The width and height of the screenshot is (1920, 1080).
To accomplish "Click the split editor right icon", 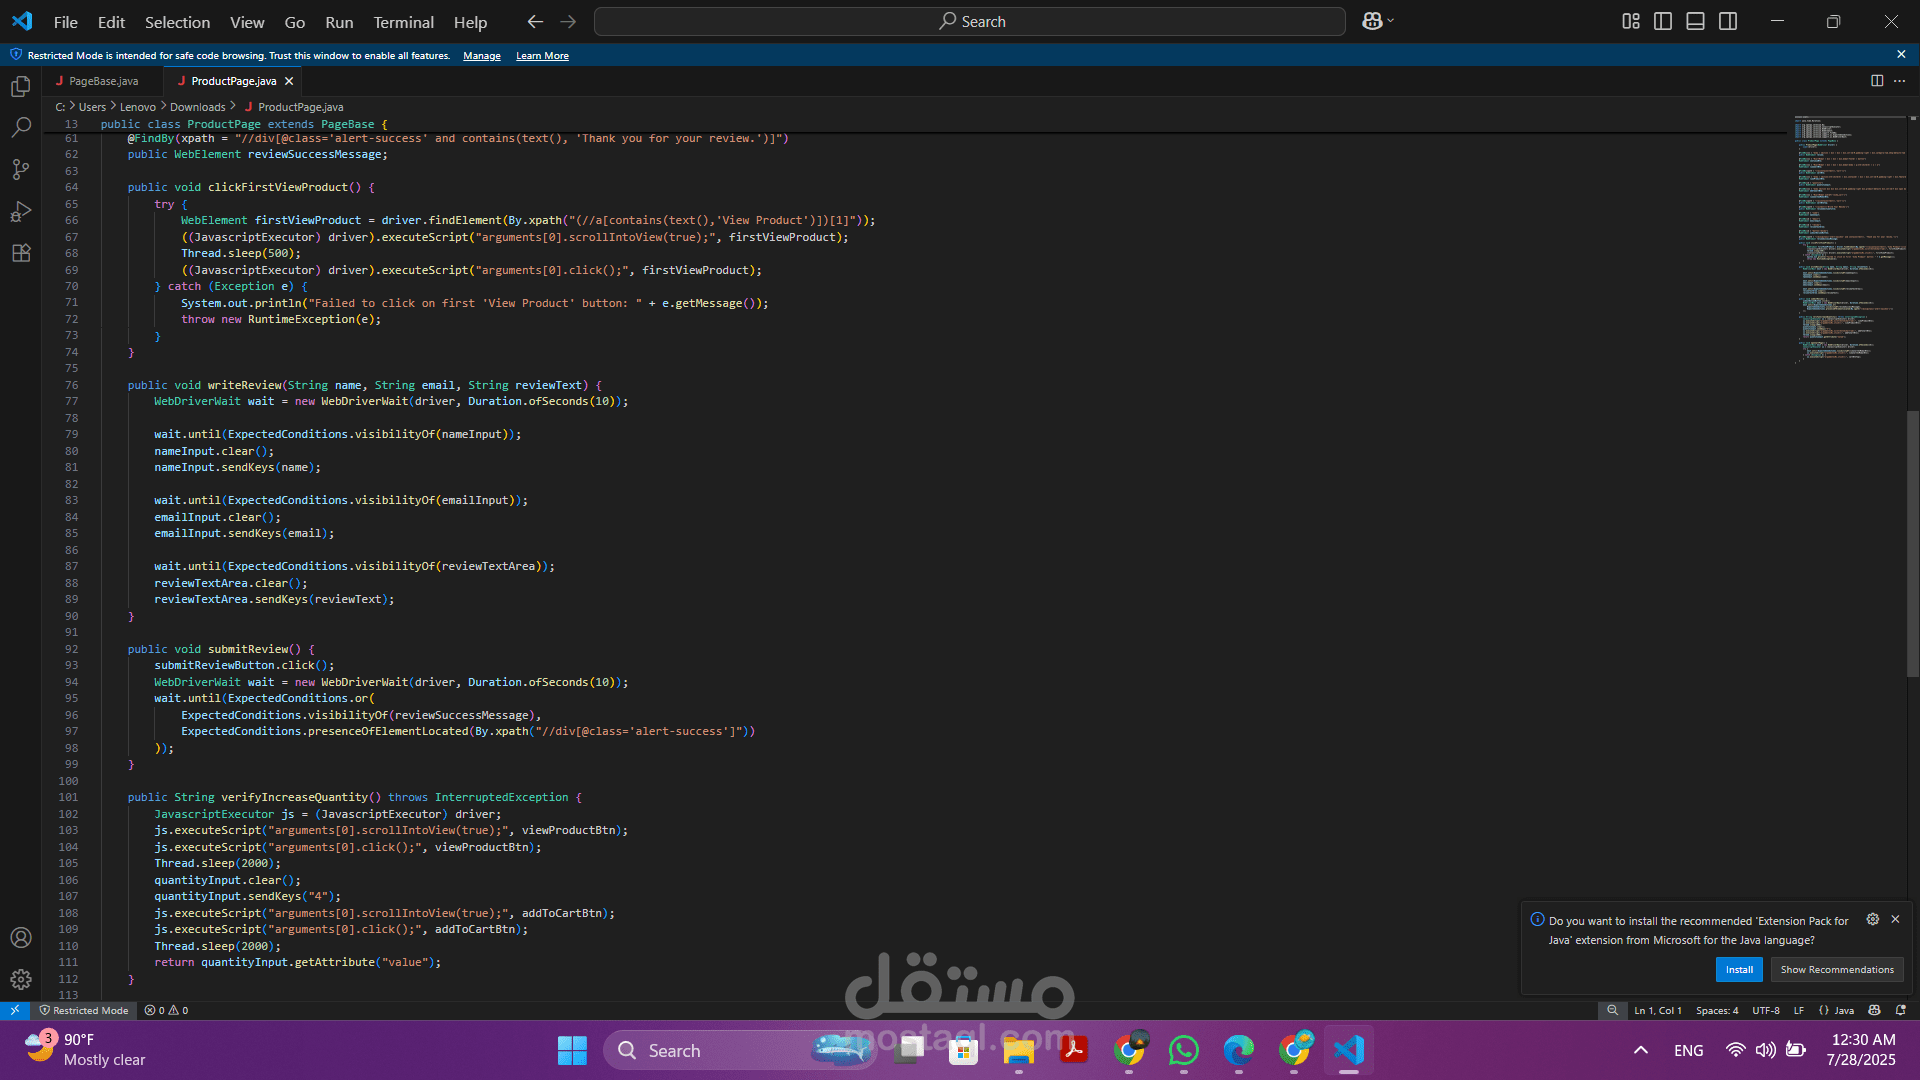I will (x=1877, y=81).
